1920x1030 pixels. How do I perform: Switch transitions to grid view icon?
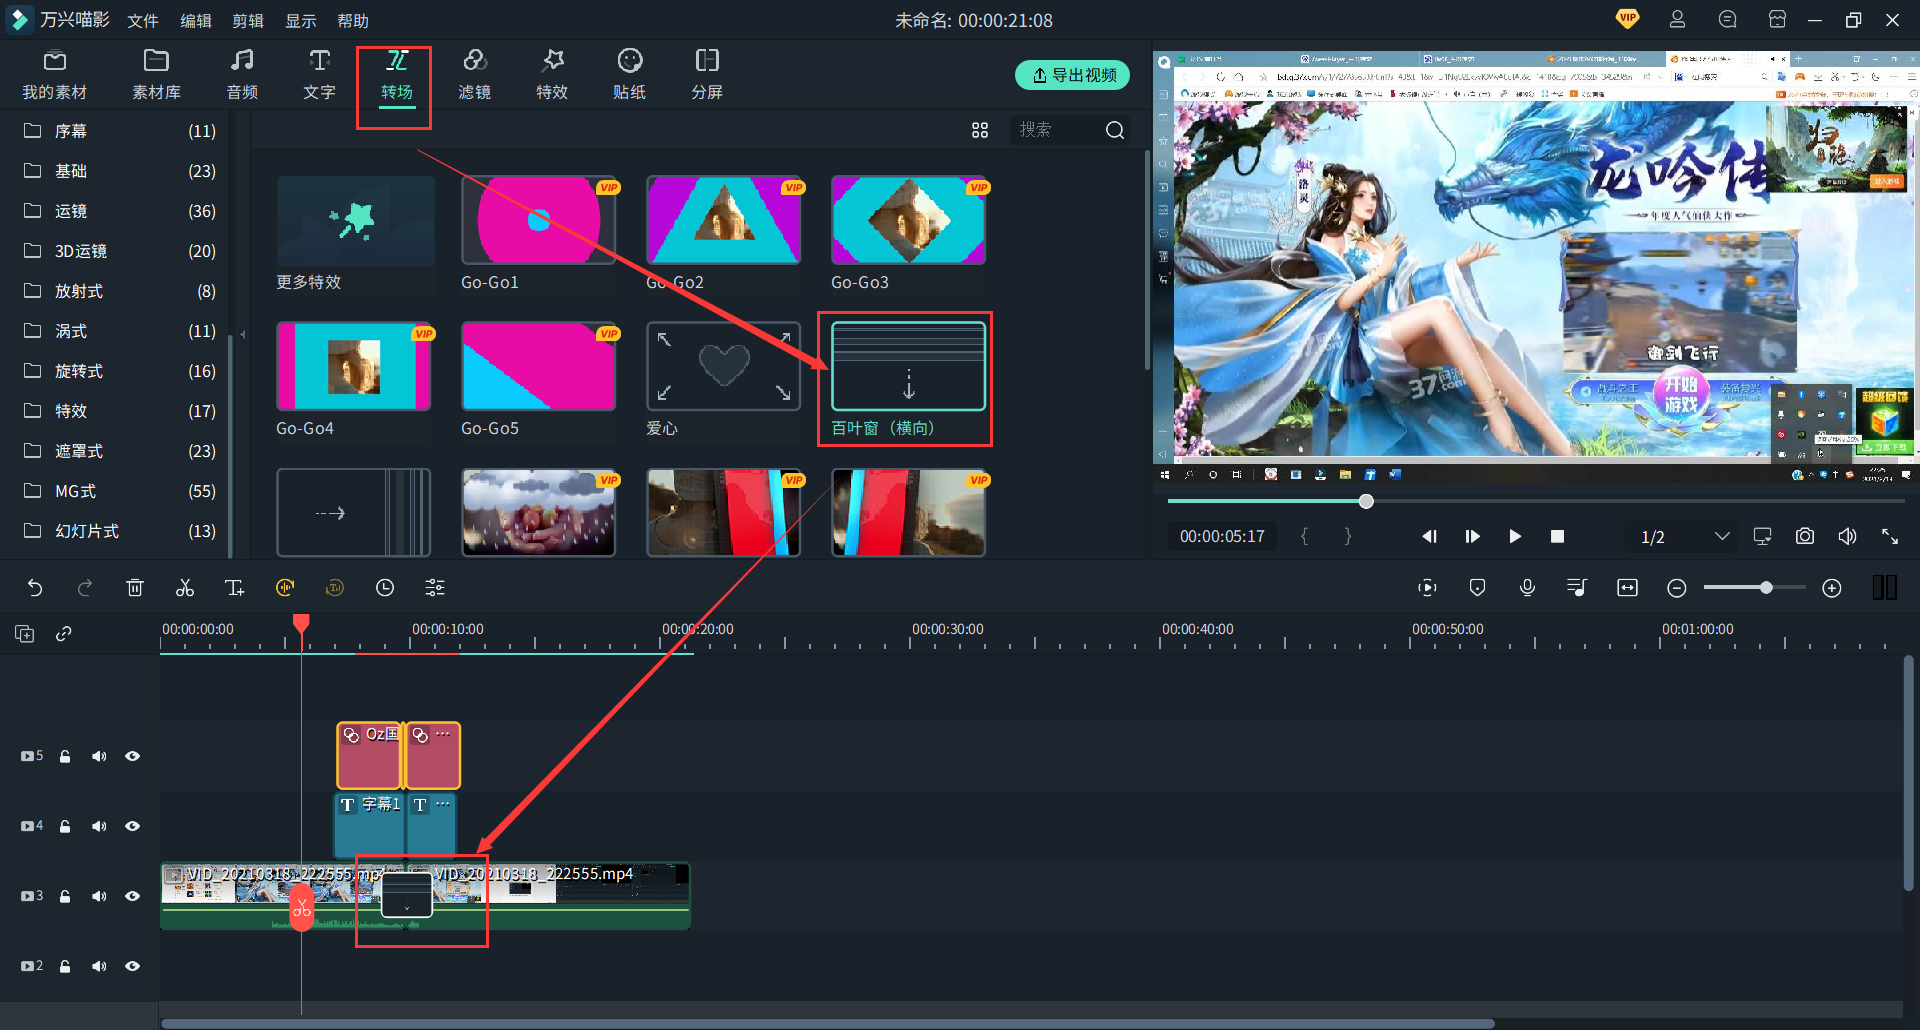(x=980, y=130)
